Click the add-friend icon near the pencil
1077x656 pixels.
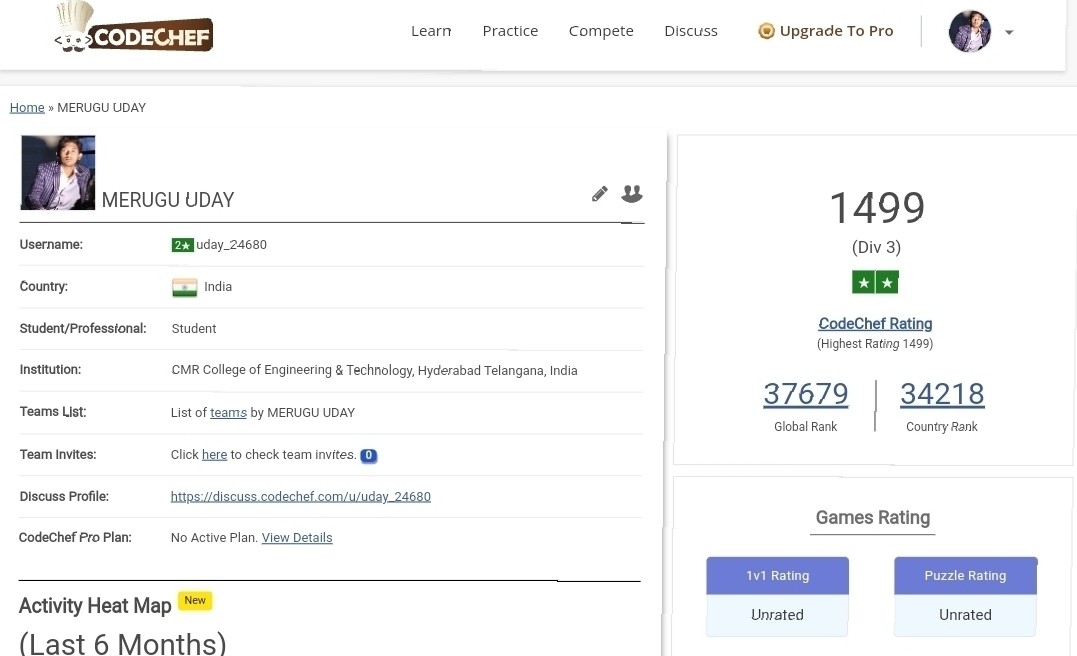click(631, 194)
